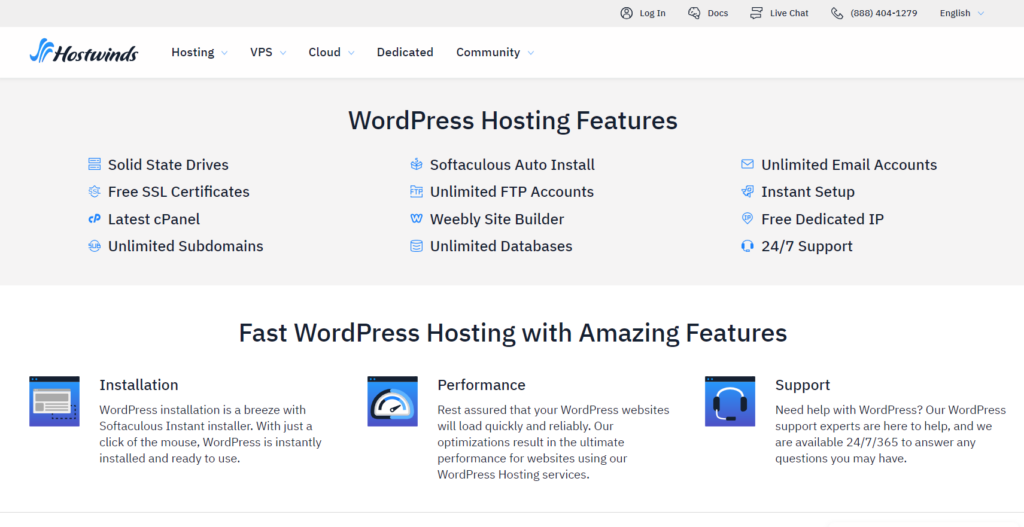This screenshot has height=527, width=1024.
Task: Click the cPanel icon
Action: point(95,219)
